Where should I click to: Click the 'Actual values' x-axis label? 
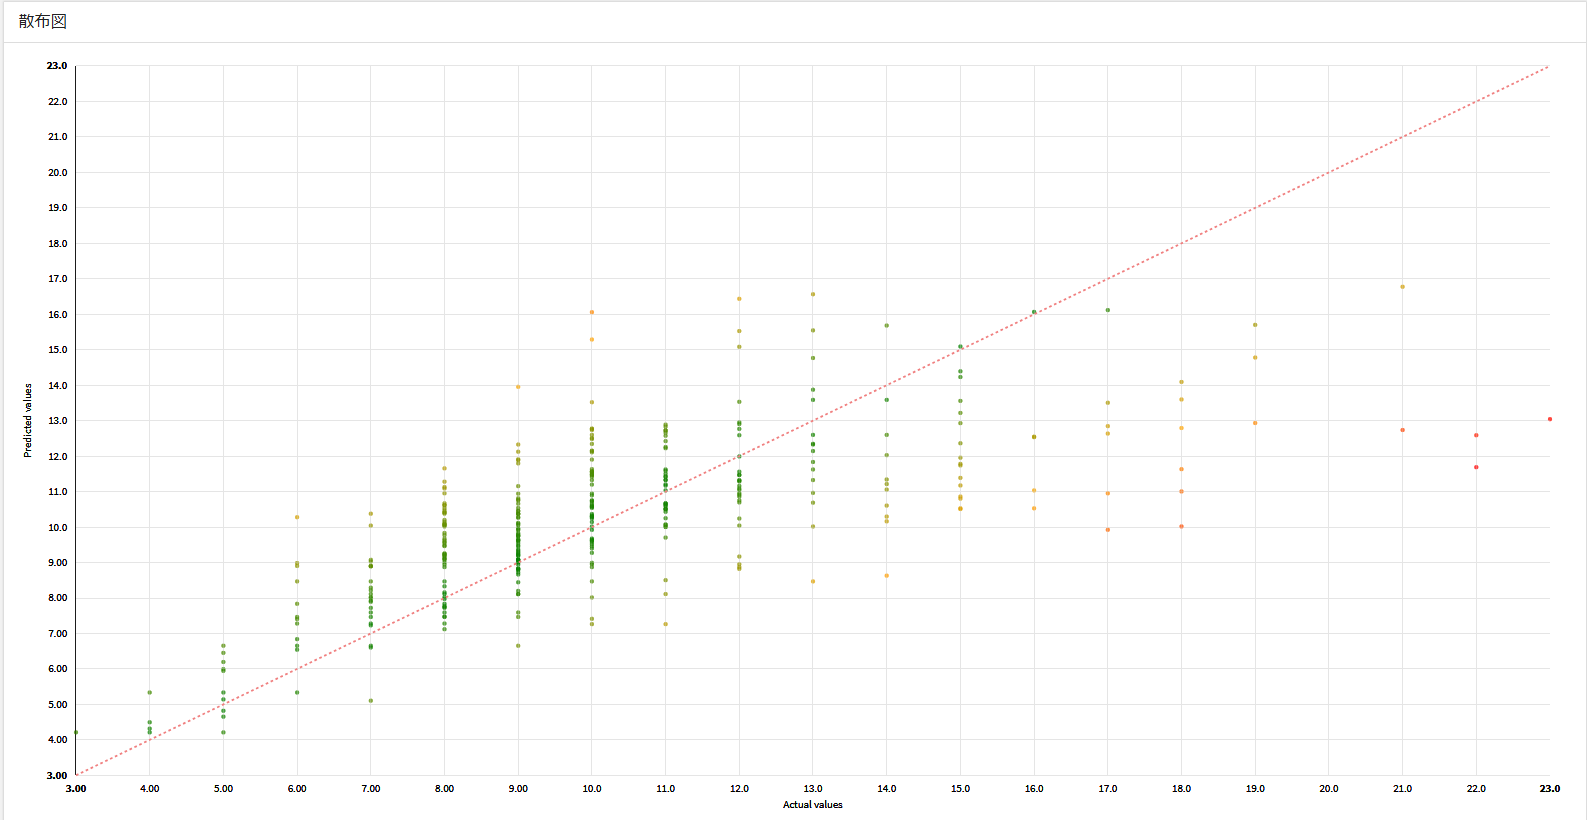click(x=813, y=805)
